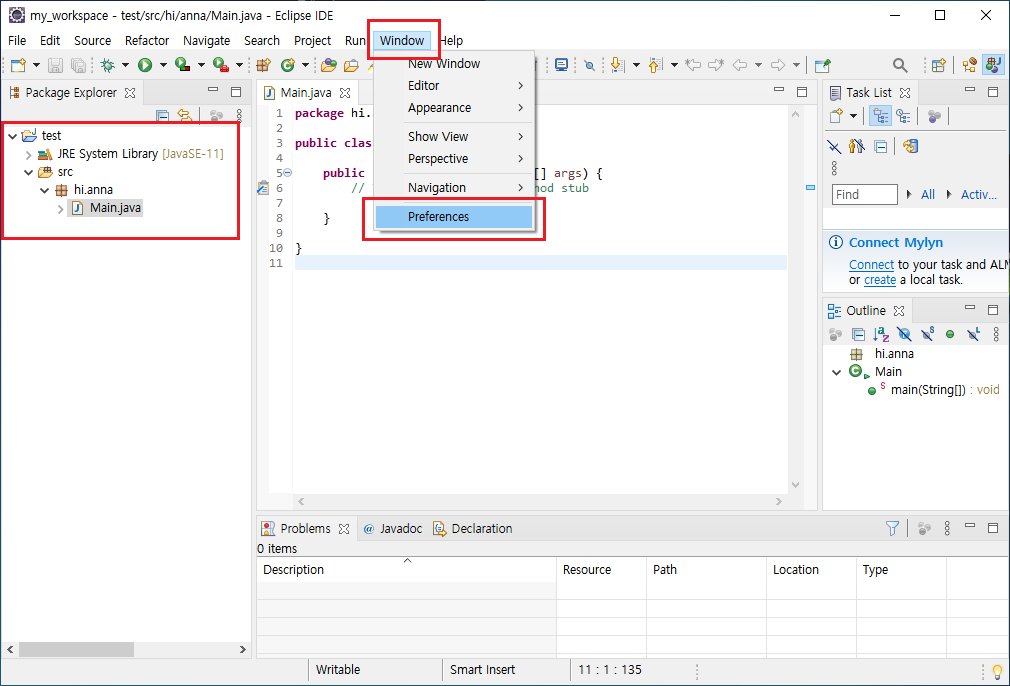The width and height of the screenshot is (1010, 686).
Task: Run the program with green Run button
Action: (145, 65)
